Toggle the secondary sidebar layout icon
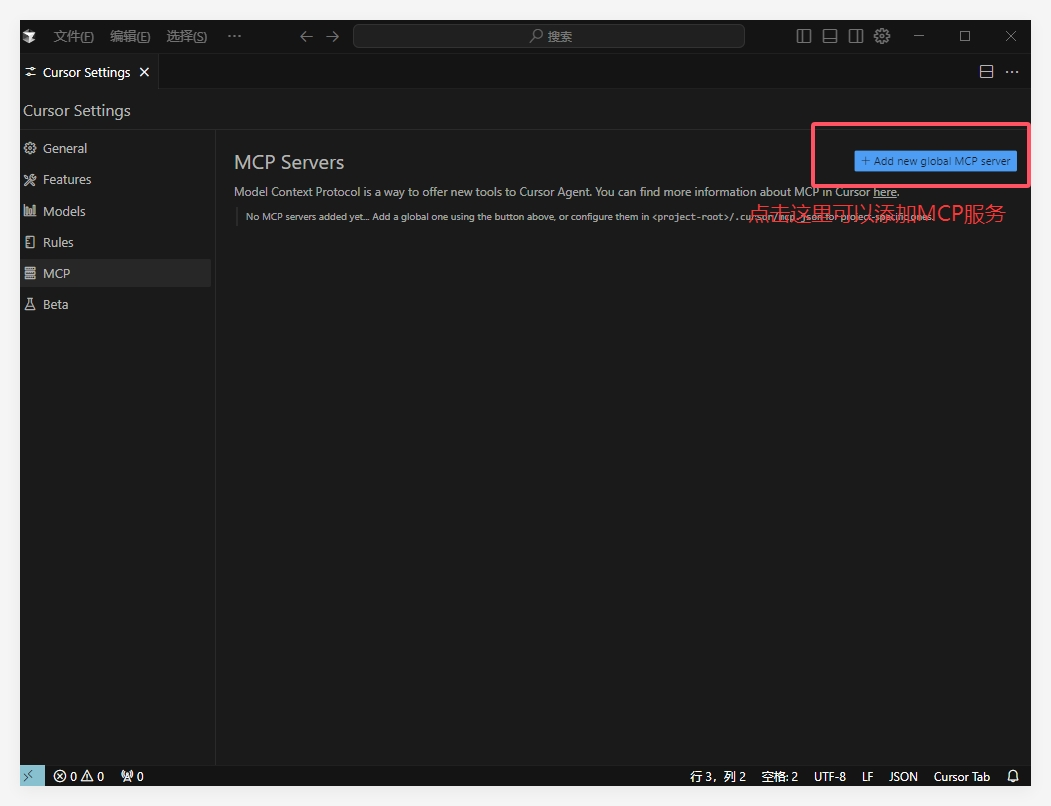Image resolution: width=1051 pixels, height=806 pixels. click(x=855, y=36)
